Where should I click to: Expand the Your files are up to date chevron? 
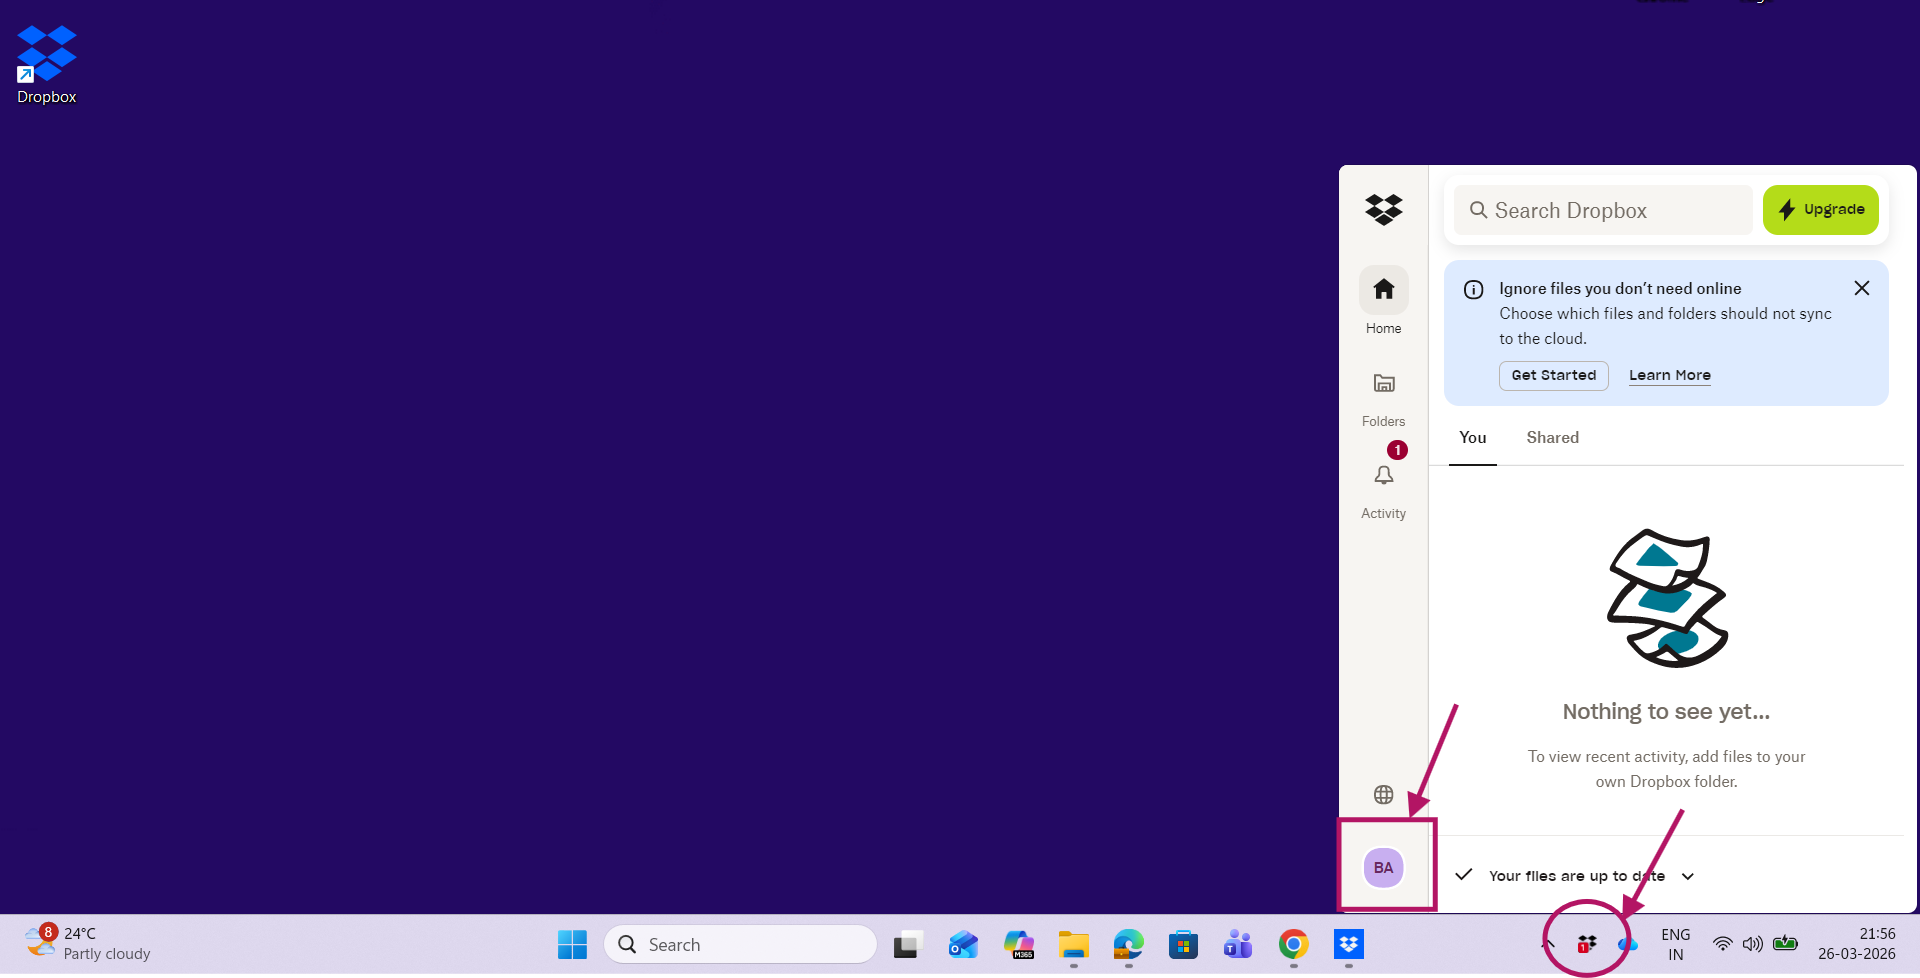(1689, 875)
